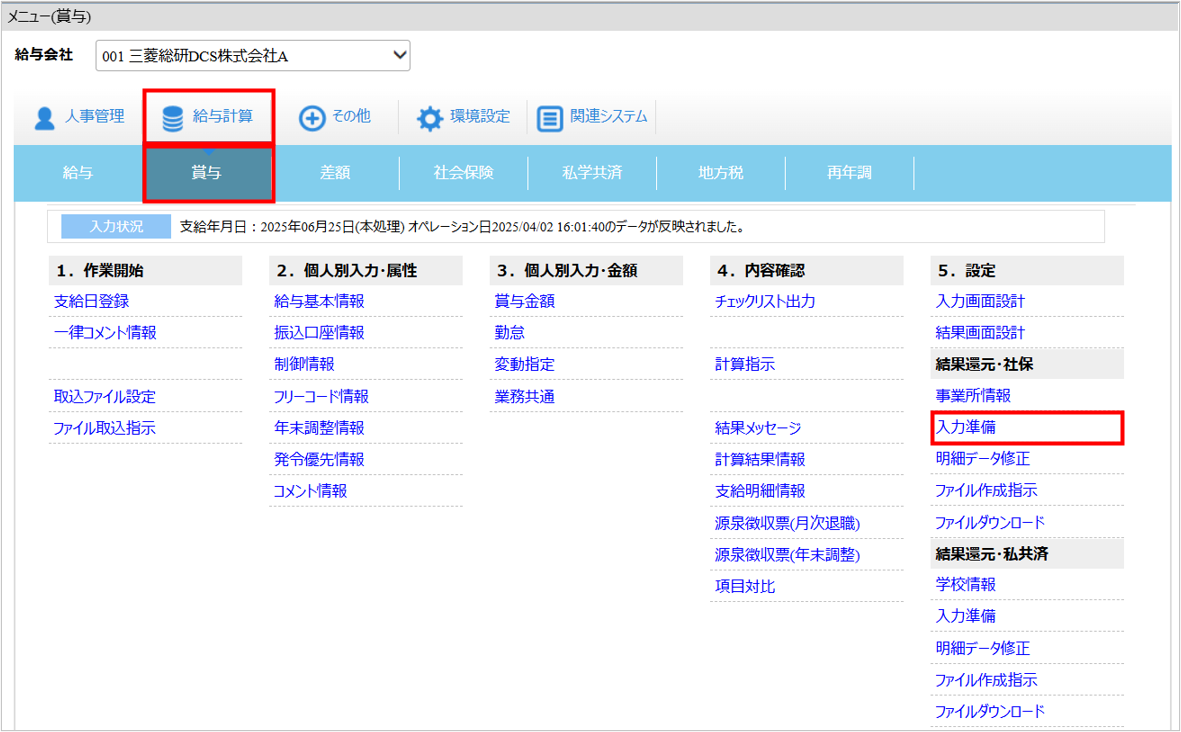Open the 計算指示 link
This screenshot has width=1181, height=732.
(x=745, y=364)
